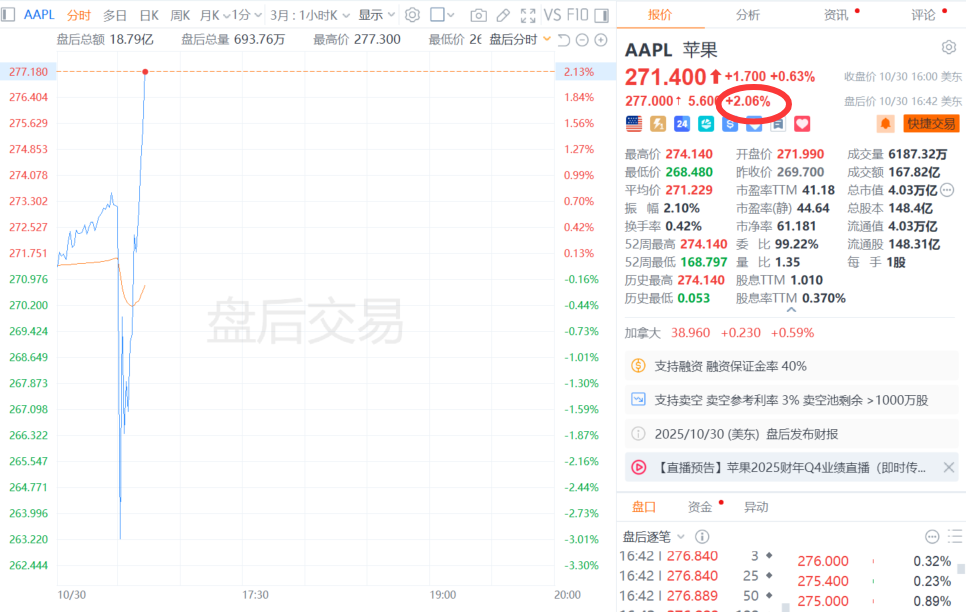This screenshot has height=612, width=966.
Task: Toggle VS comparison mode
Action: click(552, 15)
